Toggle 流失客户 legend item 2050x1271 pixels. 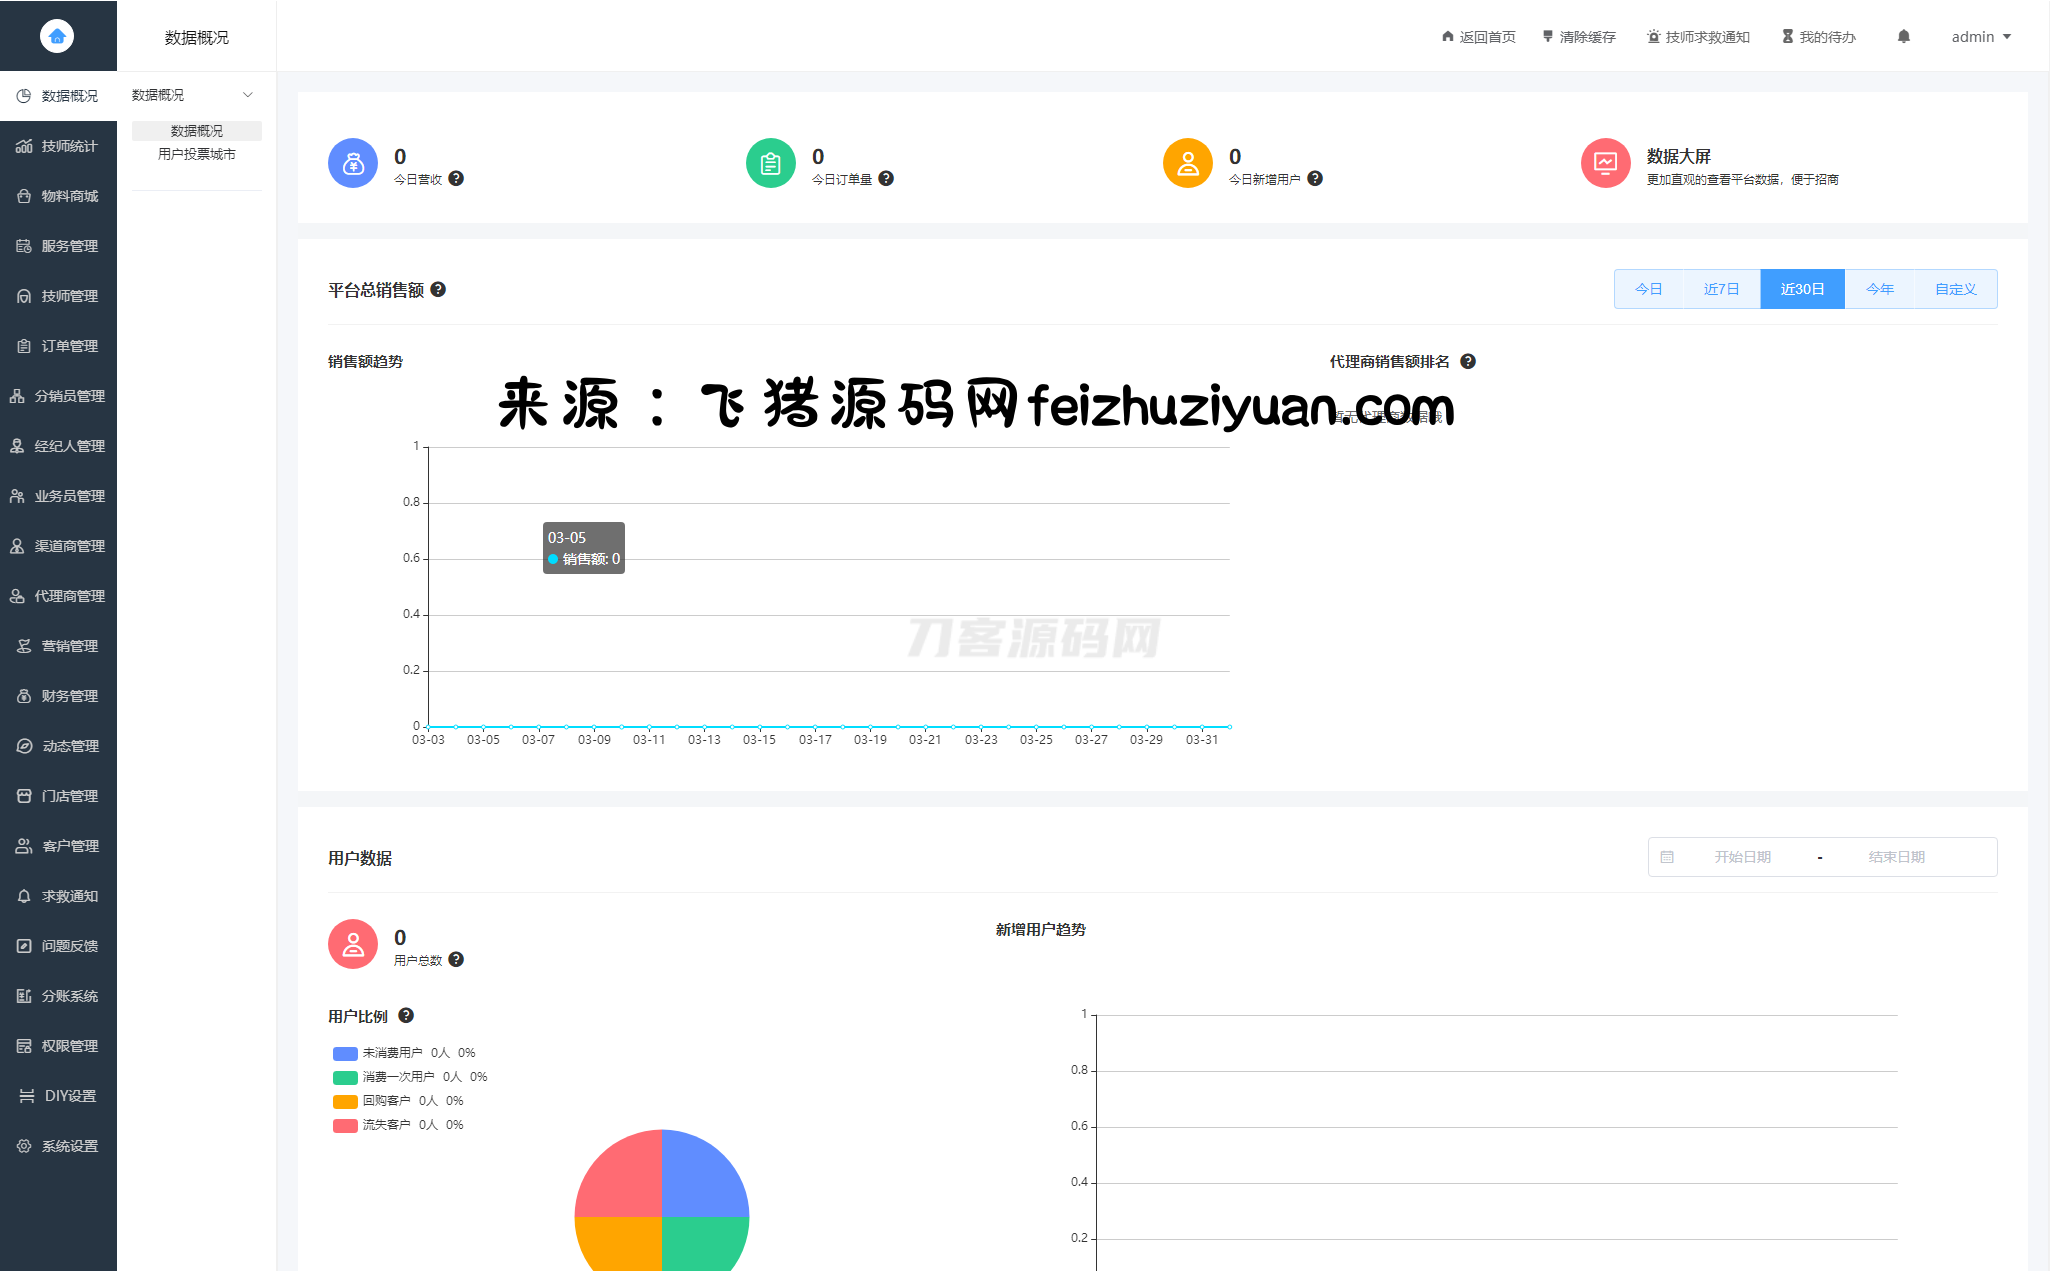coord(385,1125)
